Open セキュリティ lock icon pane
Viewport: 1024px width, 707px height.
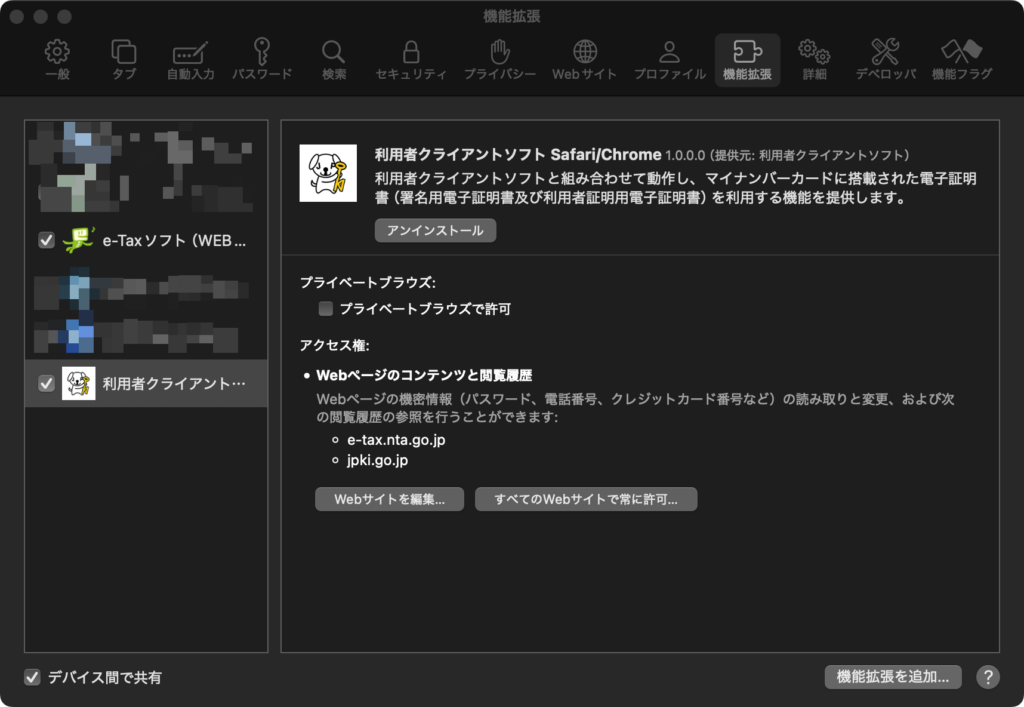click(411, 60)
